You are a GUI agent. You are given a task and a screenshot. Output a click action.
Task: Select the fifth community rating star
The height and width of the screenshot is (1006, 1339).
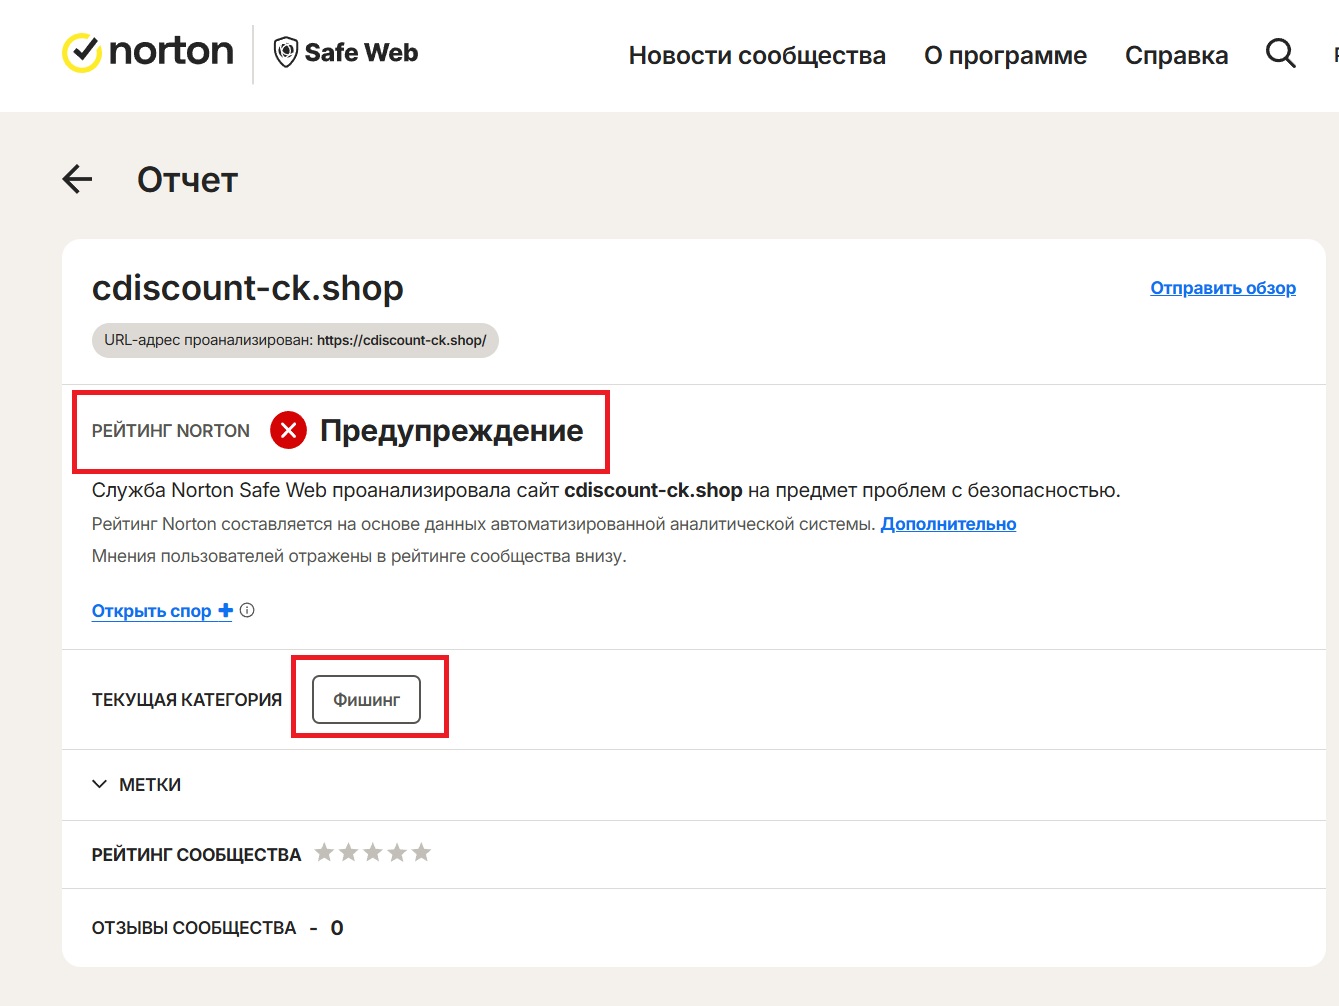[x=422, y=853]
